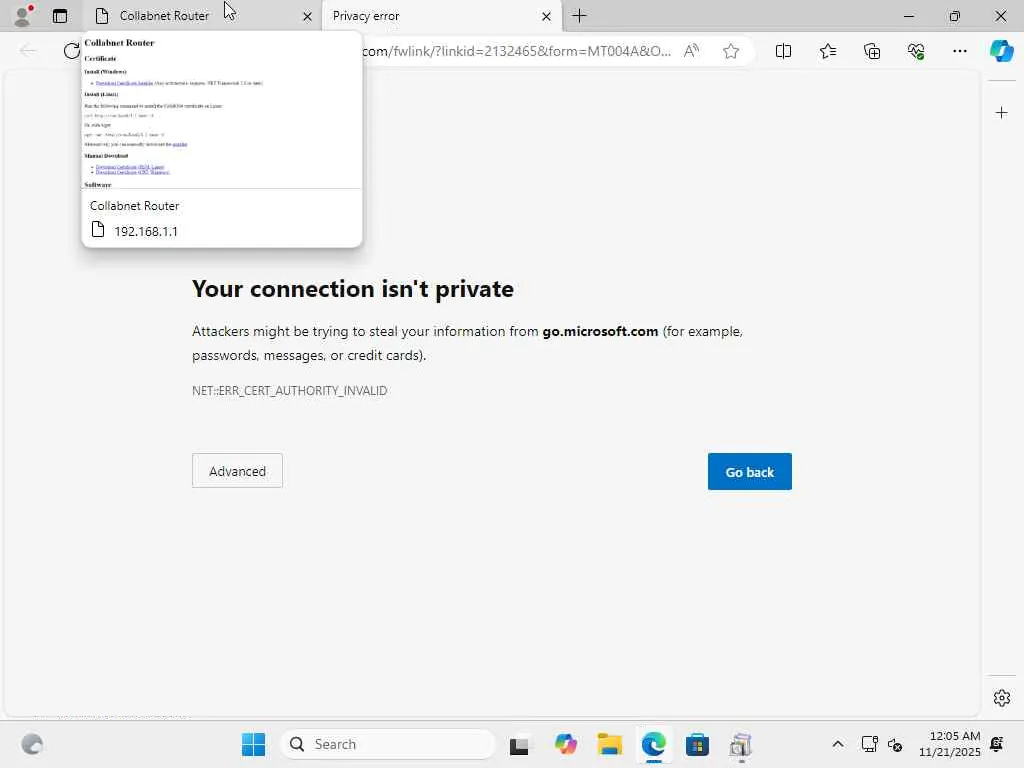Open the Edge profile icon
1024x768 pixels.
24,15
